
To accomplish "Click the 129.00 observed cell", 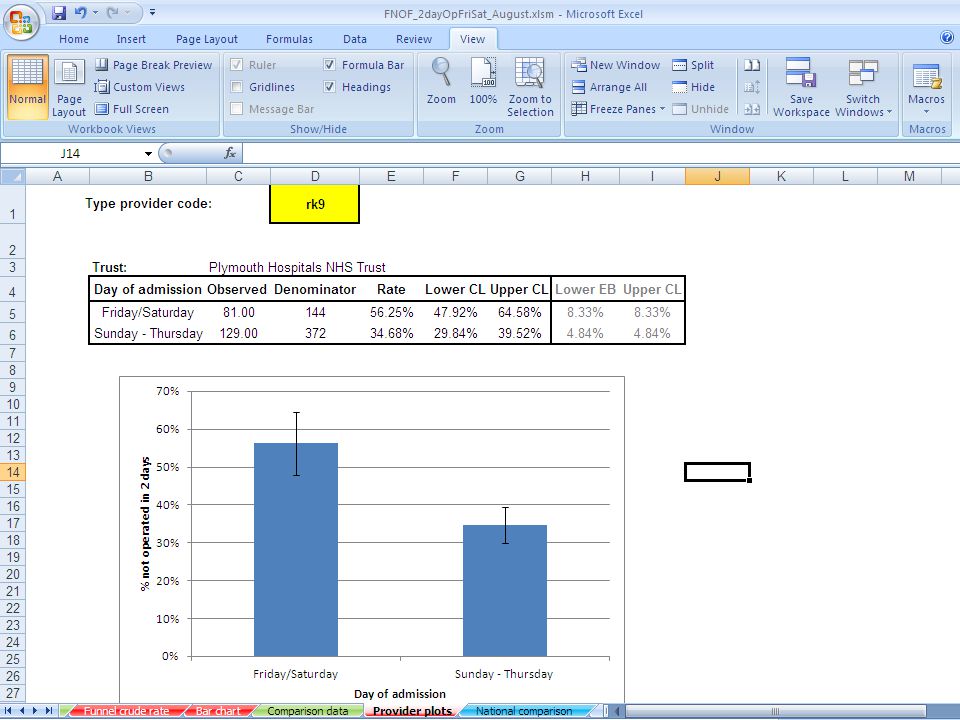I will click(x=239, y=334).
